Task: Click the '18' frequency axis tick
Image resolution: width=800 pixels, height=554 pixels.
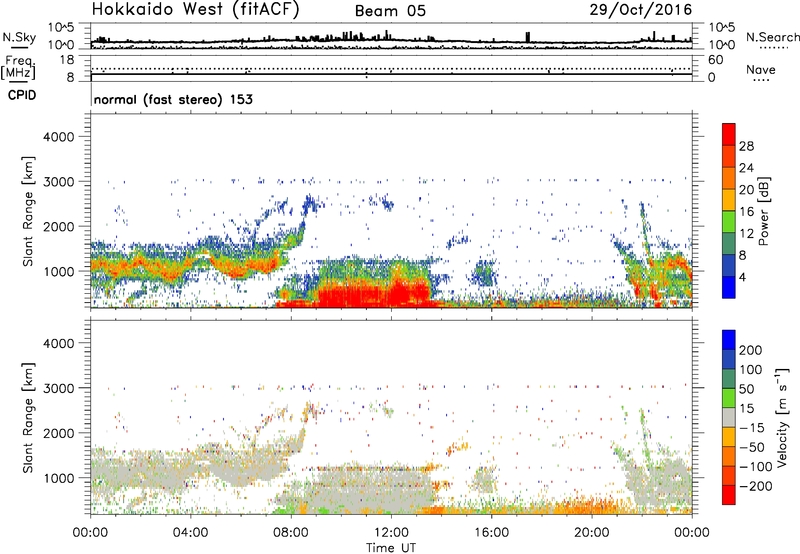Action: [x=67, y=60]
